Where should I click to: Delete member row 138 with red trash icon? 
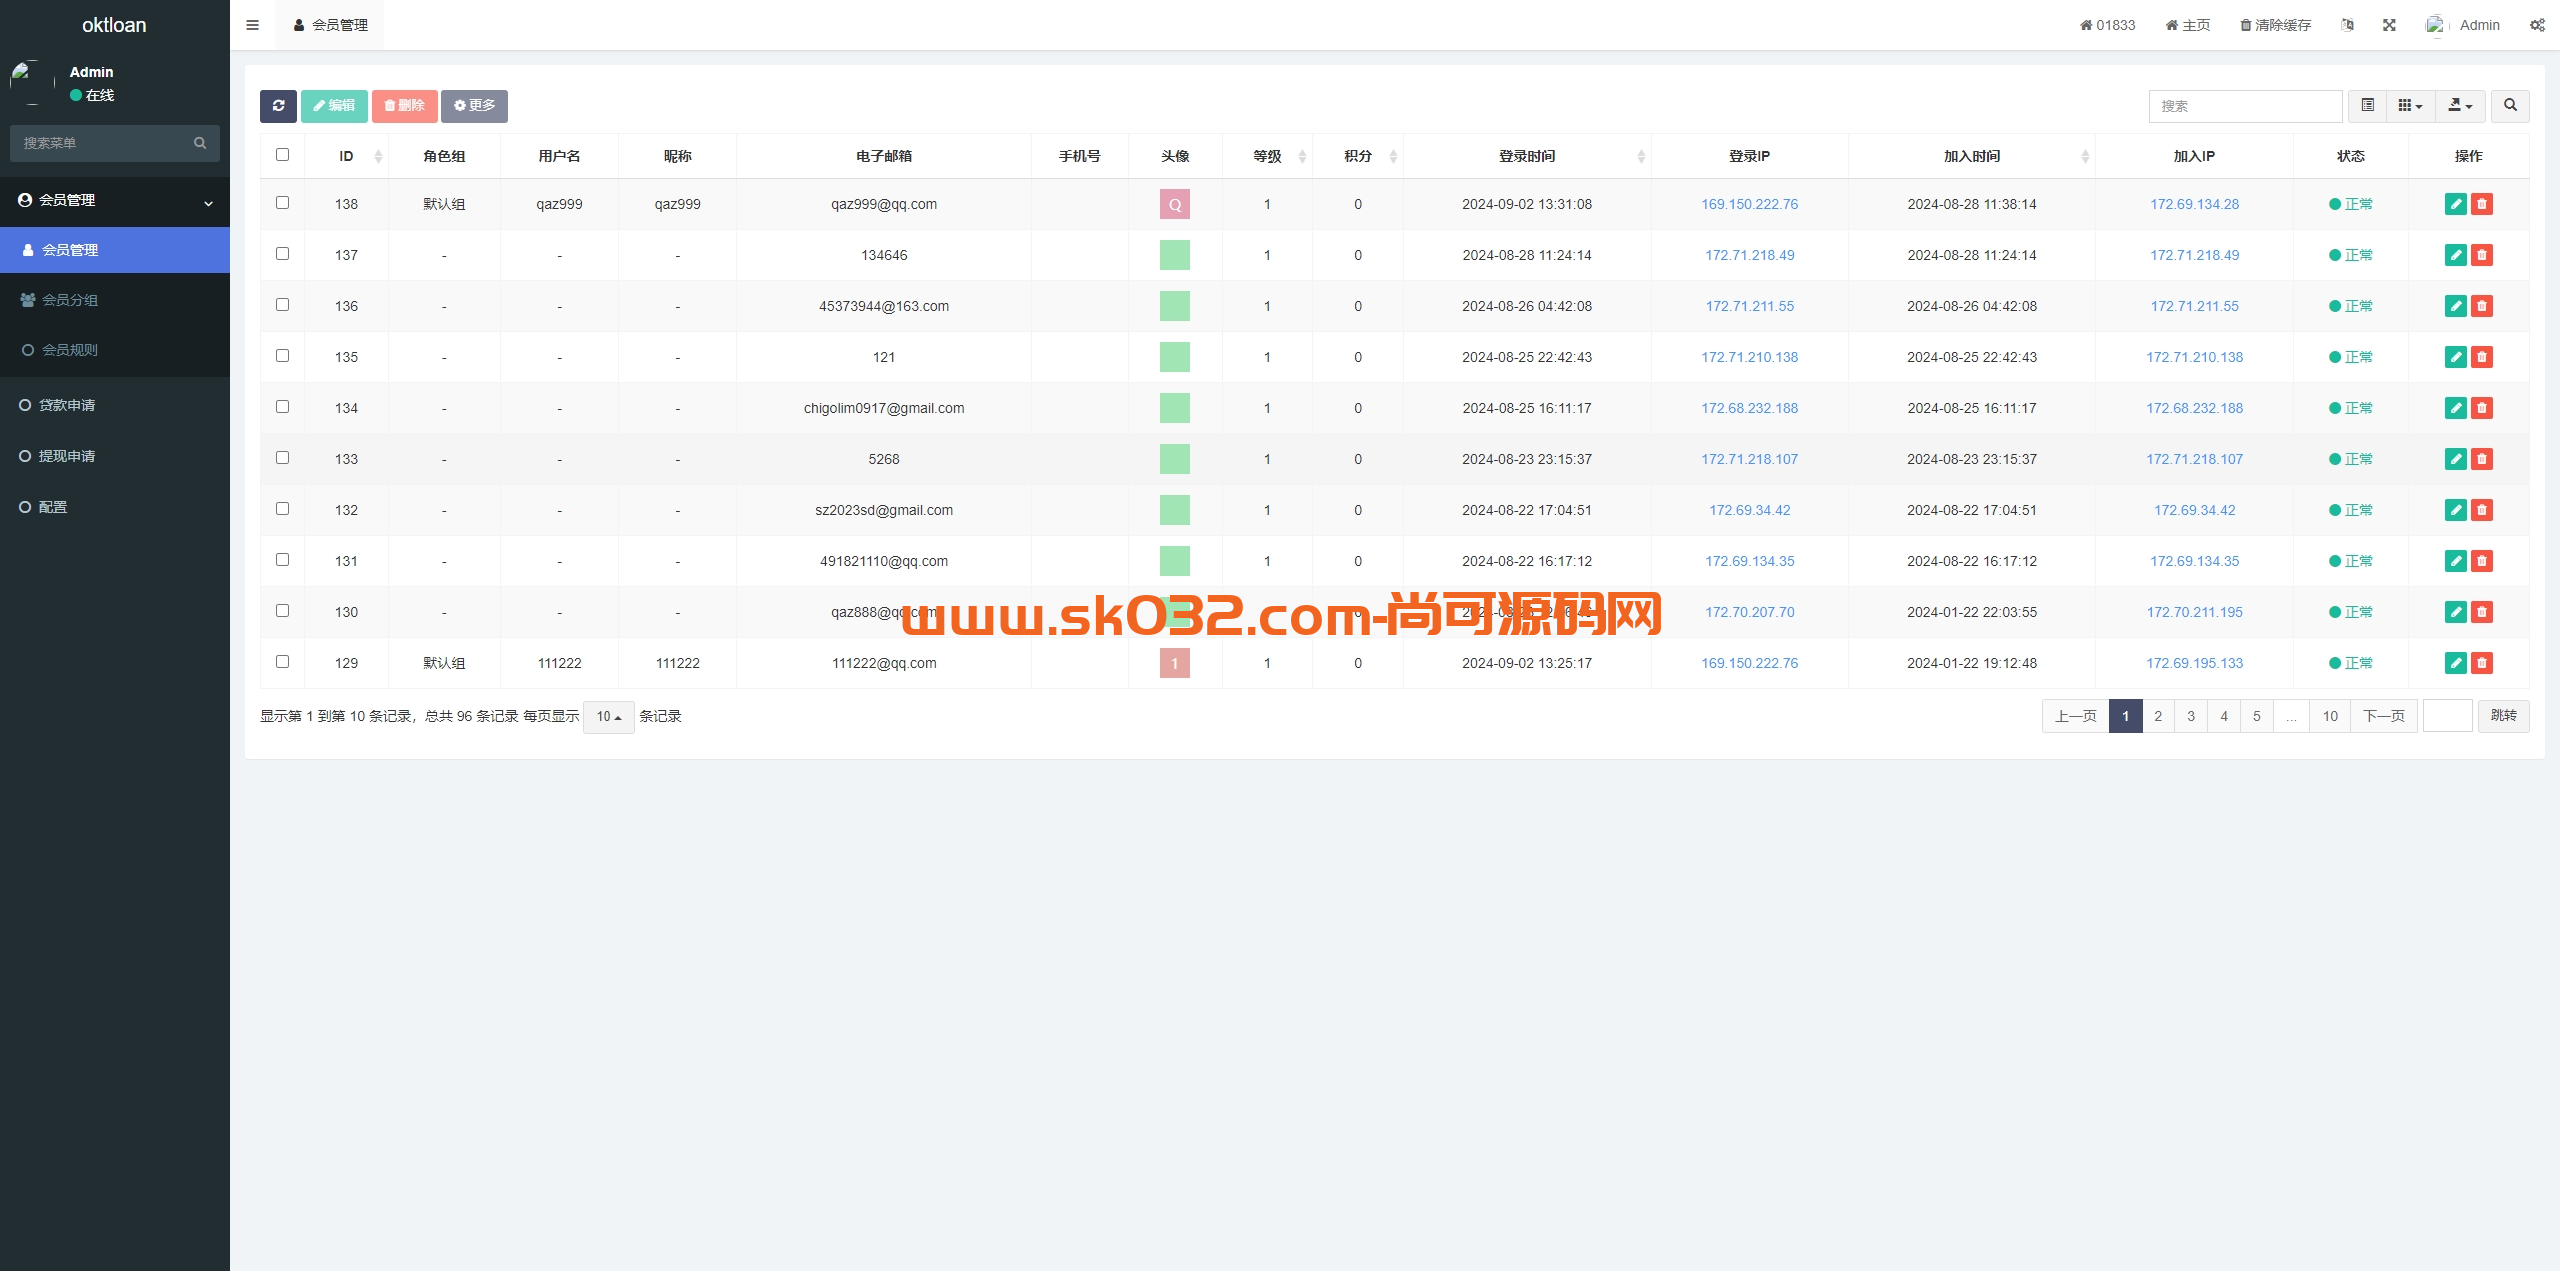click(2481, 204)
